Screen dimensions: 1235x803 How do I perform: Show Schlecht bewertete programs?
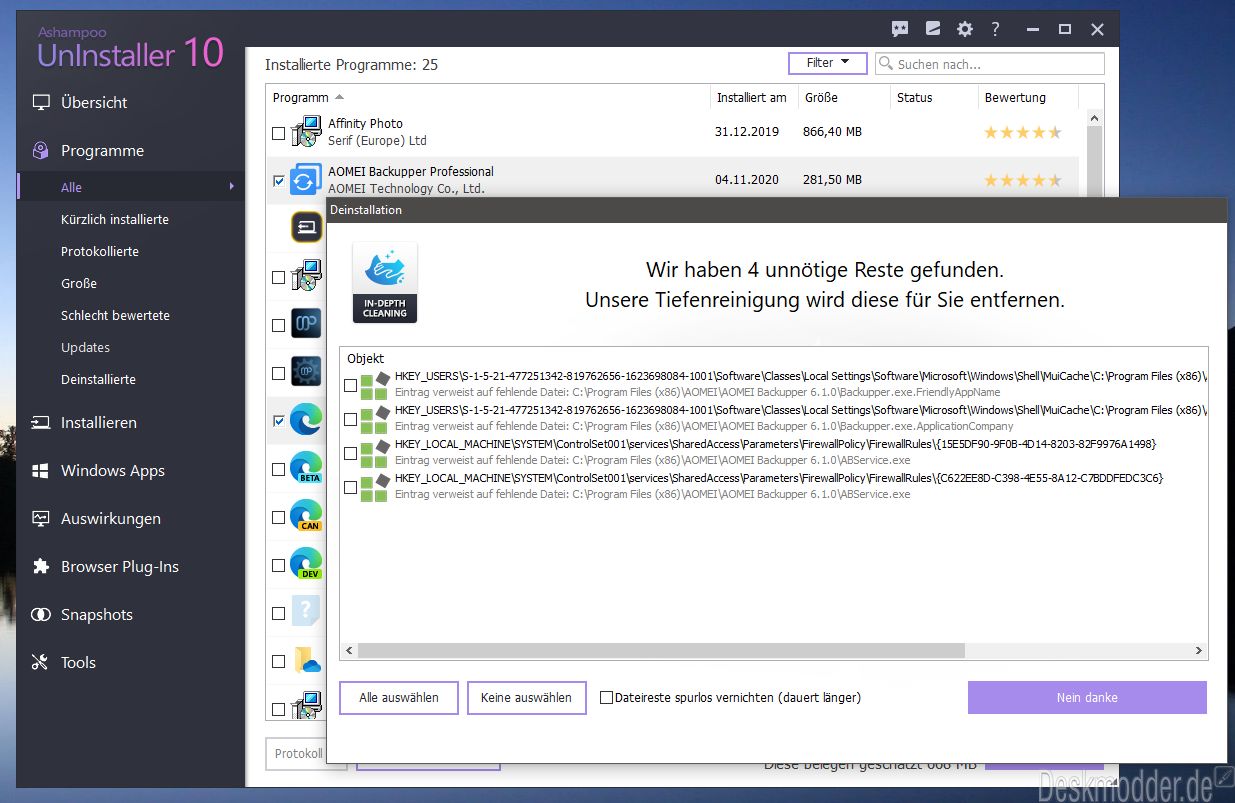[x=115, y=315]
